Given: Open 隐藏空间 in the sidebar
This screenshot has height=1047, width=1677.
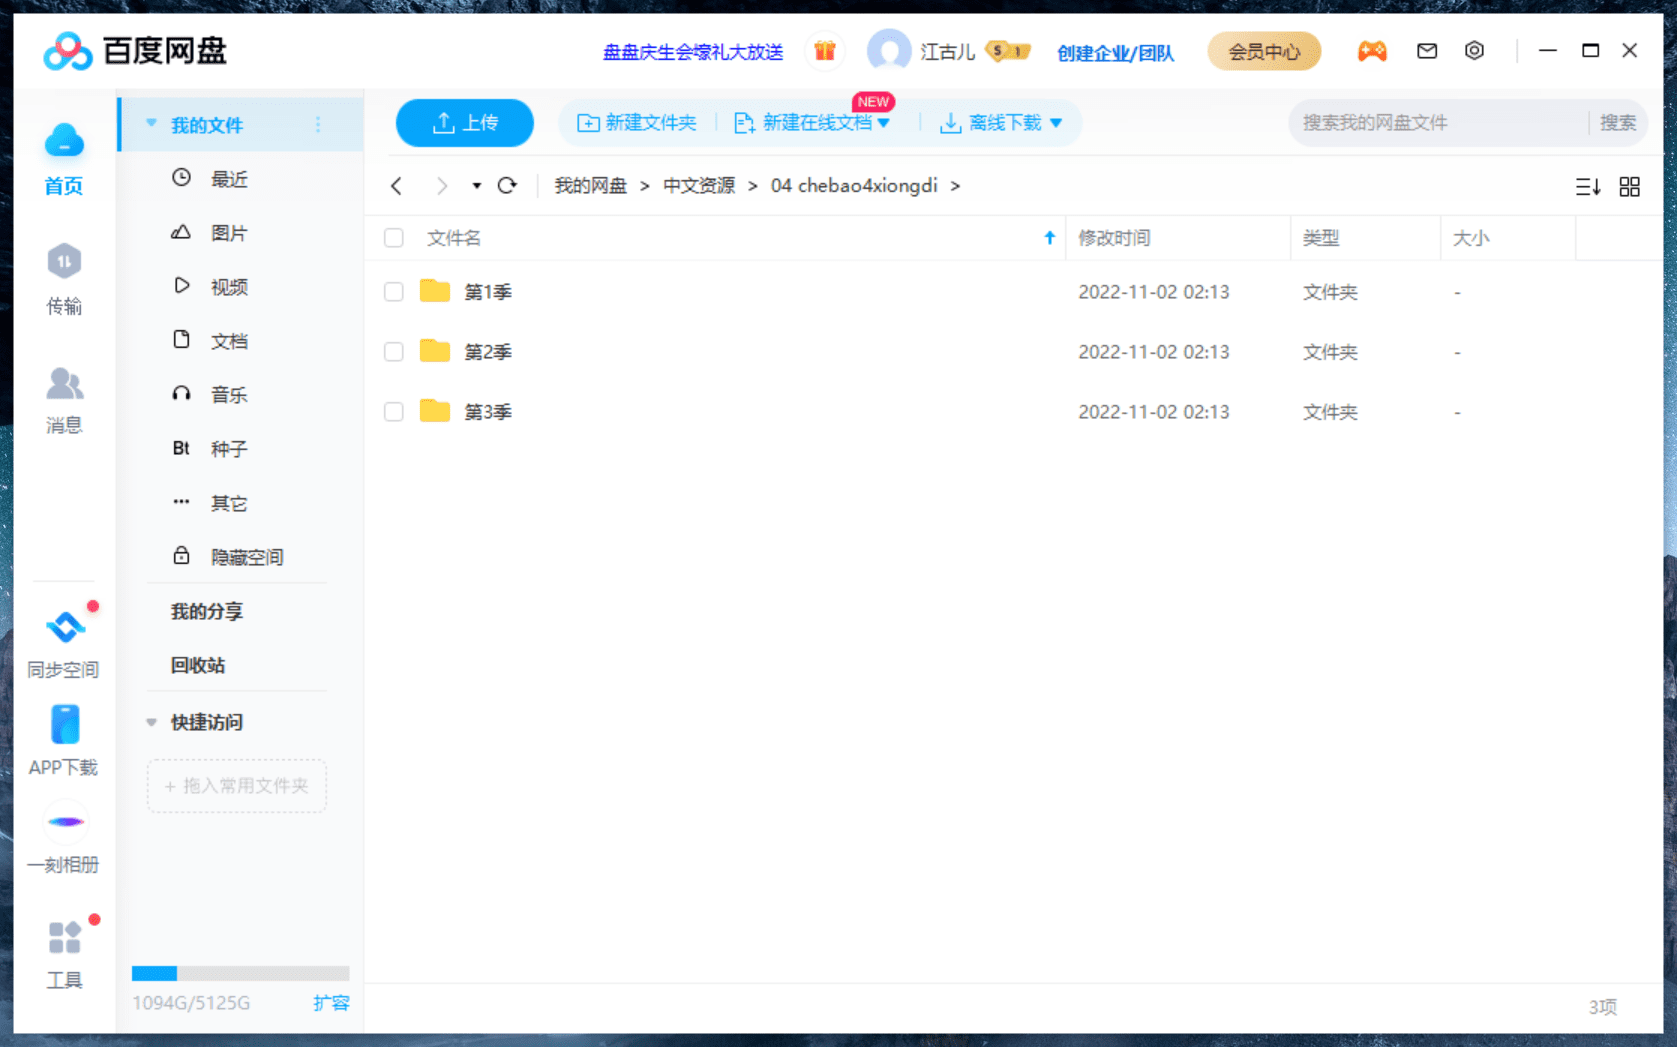Looking at the screenshot, I should pos(247,557).
